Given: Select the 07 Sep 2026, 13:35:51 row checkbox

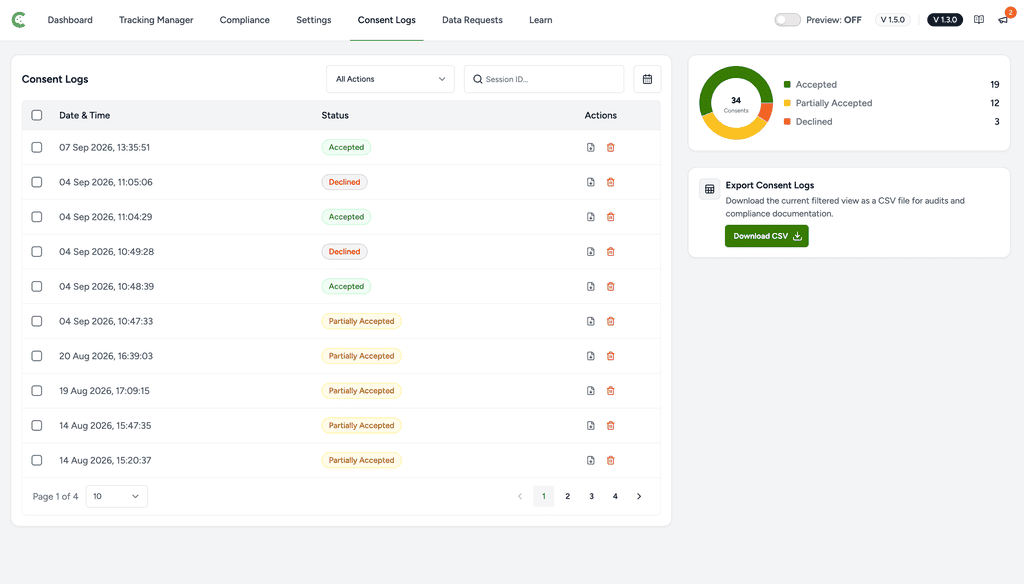Looking at the screenshot, I should pyautogui.click(x=37, y=148).
